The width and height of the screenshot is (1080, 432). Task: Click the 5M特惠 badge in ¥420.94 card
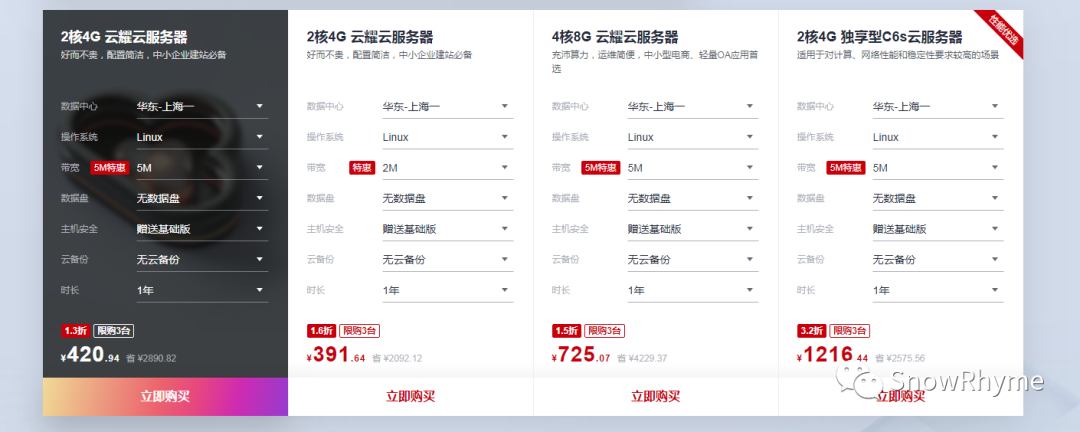pos(110,167)
